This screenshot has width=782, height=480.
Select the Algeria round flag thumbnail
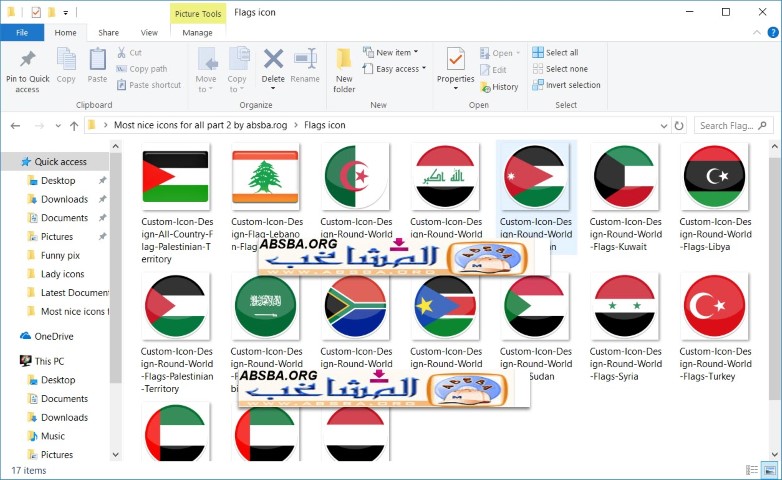point(355,177)
